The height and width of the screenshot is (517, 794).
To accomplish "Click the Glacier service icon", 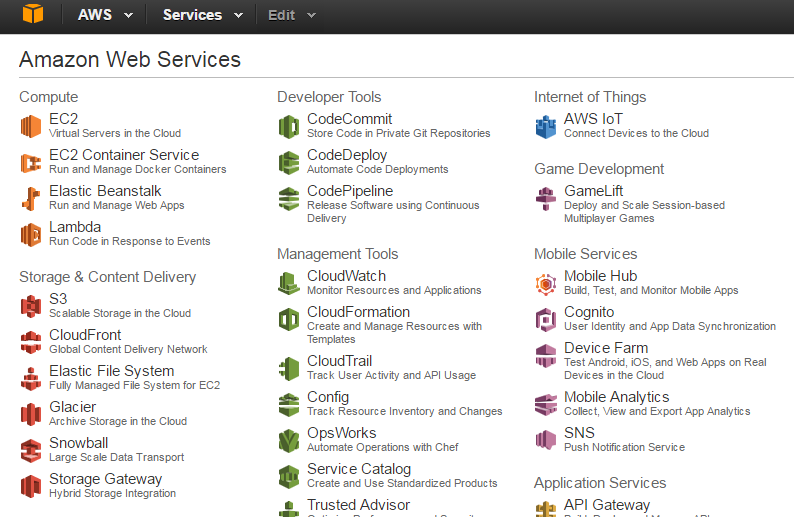I will coord(31,414).
